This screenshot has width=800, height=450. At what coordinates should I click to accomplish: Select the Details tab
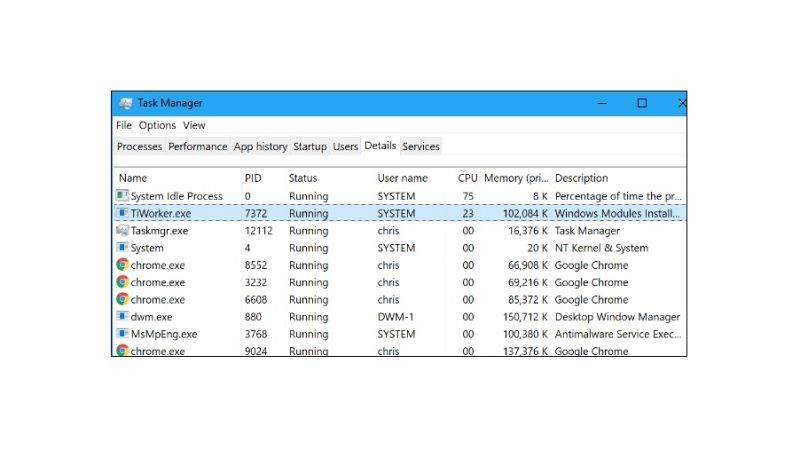[x=380, y=145]
